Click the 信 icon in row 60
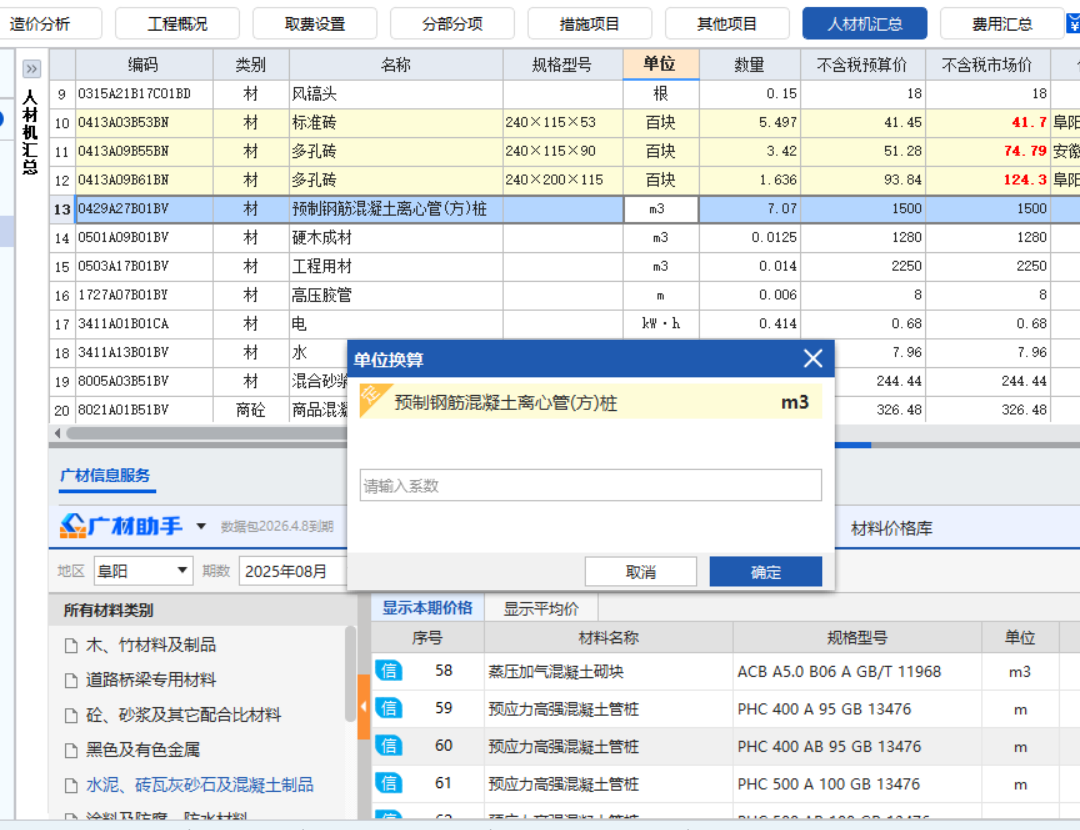Viewport: 1080px width, 830px height. pos(389,746)
